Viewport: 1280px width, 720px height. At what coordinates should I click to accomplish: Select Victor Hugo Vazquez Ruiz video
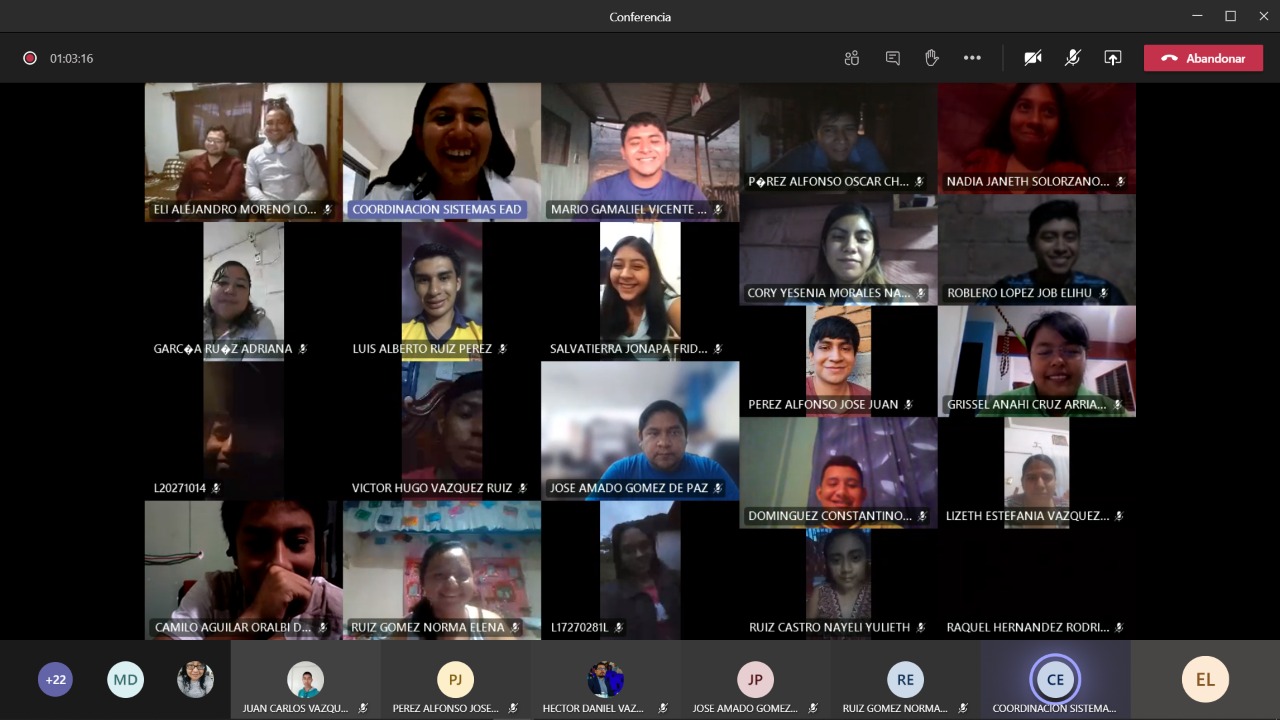click(x=441, y=430)
